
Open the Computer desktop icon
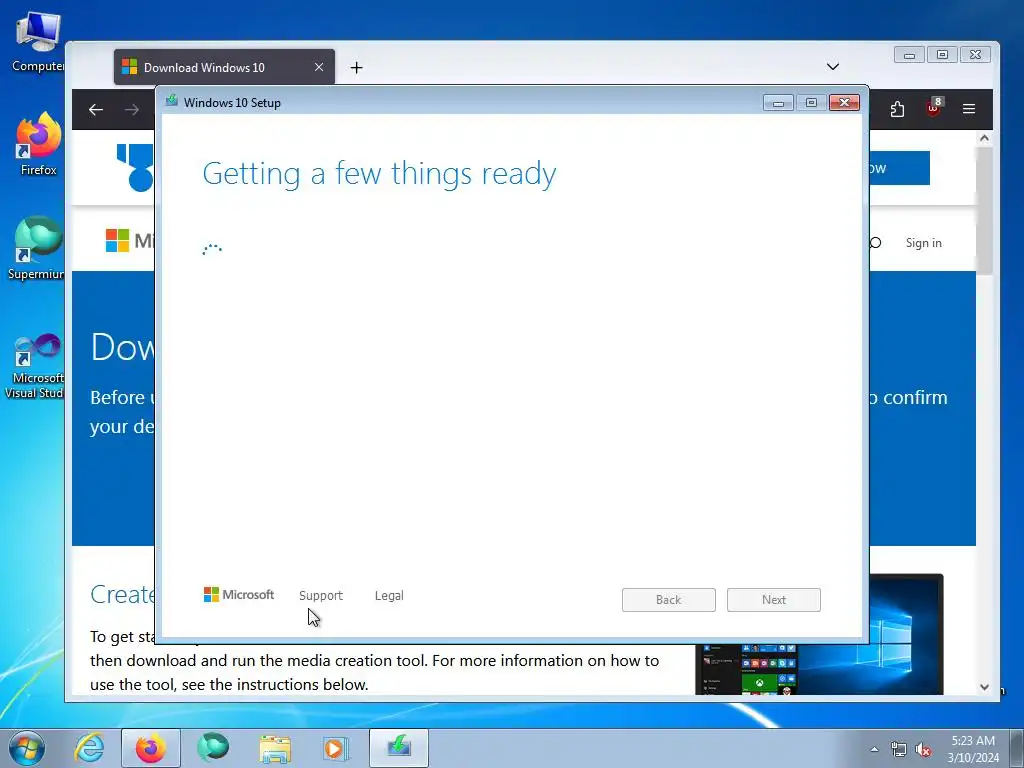pos(37,42)
